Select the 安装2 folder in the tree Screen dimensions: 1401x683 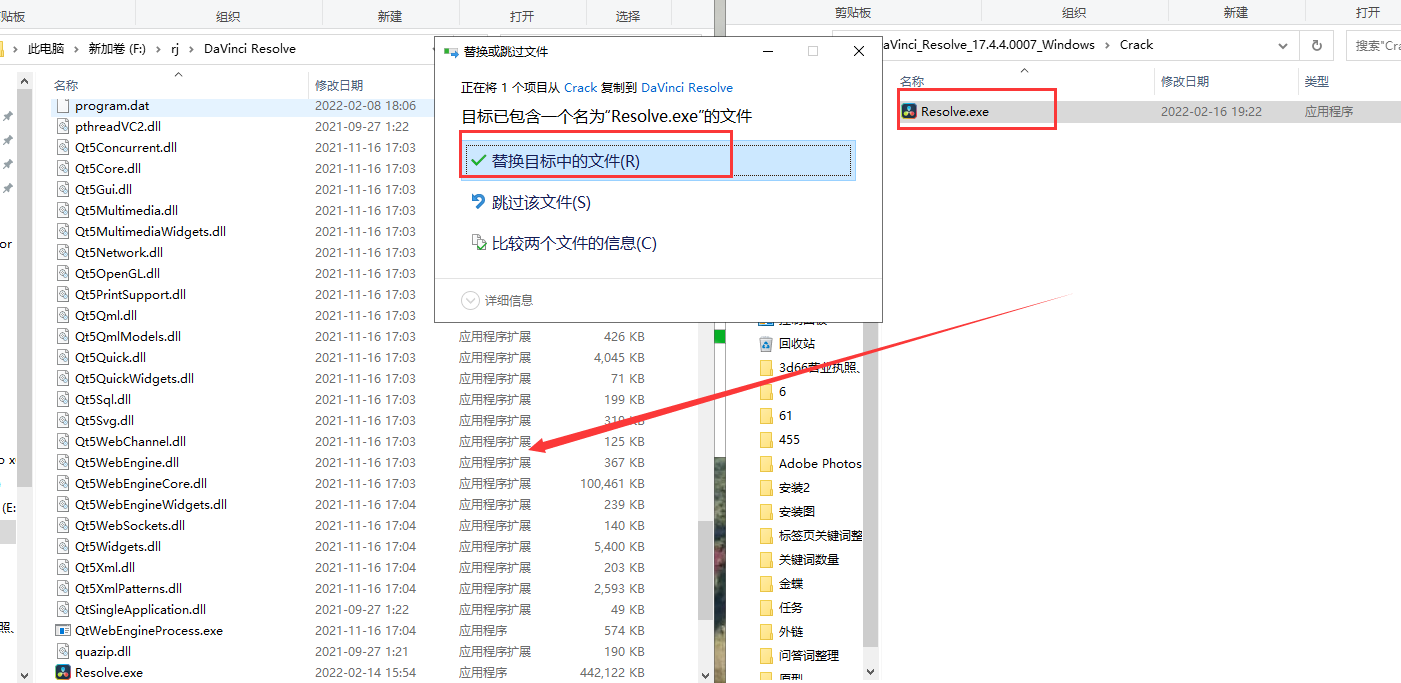(794, 487)
